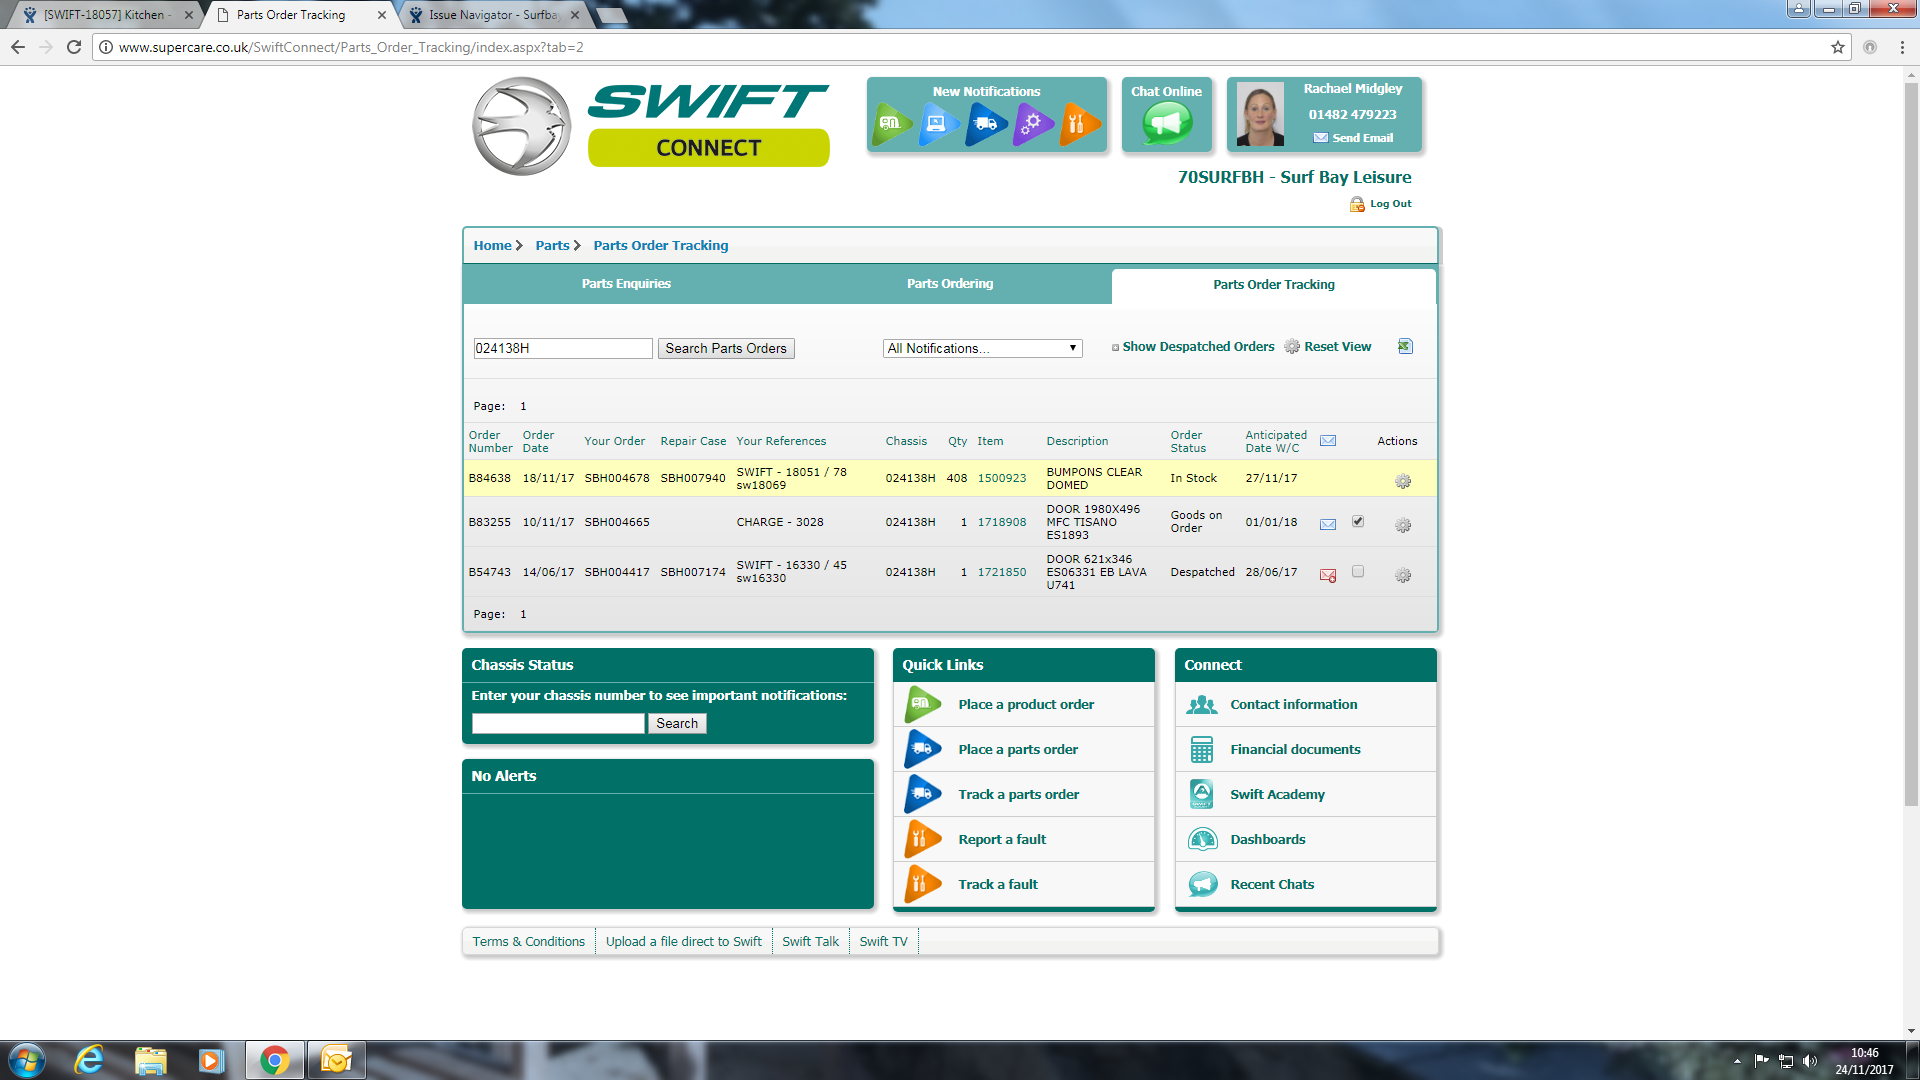
Task: Click the chassis number search field
Action: click(x=558, y=723)
